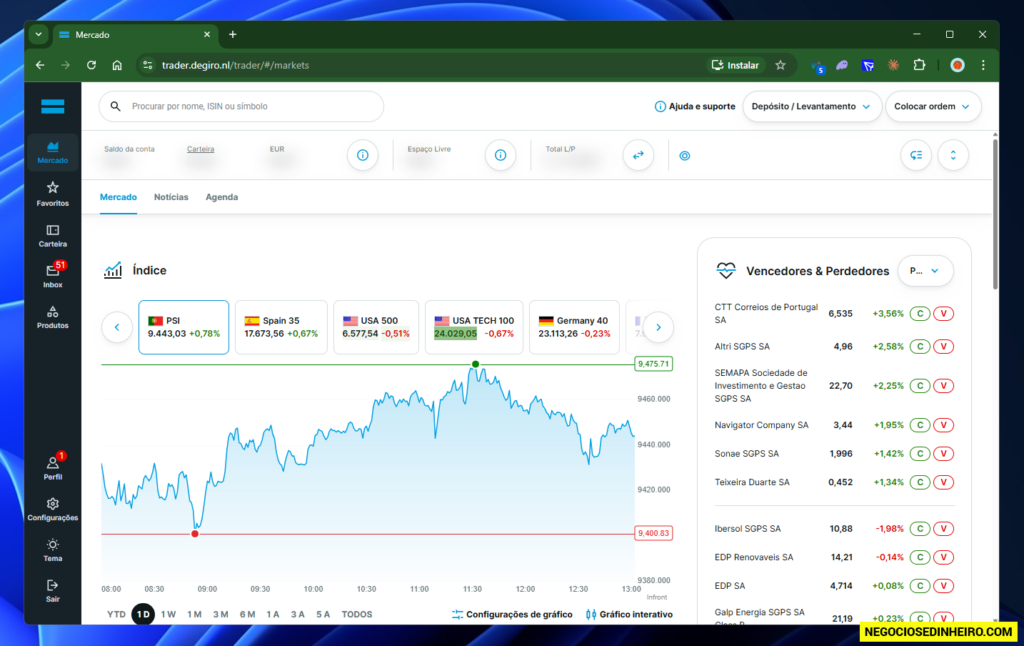
Task: Click the list settings icon in the account bar
Action: click(916, 155)
